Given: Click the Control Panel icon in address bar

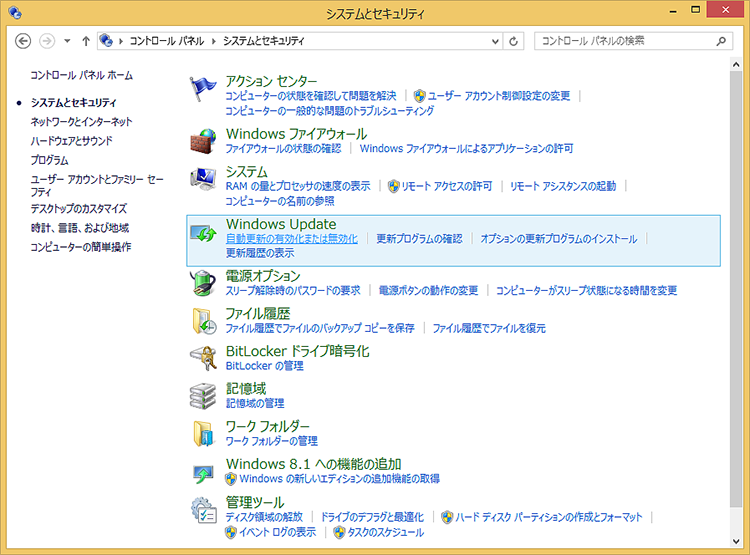Looking at the screenshot, I should pyautogui.click(x=106, y=41).
